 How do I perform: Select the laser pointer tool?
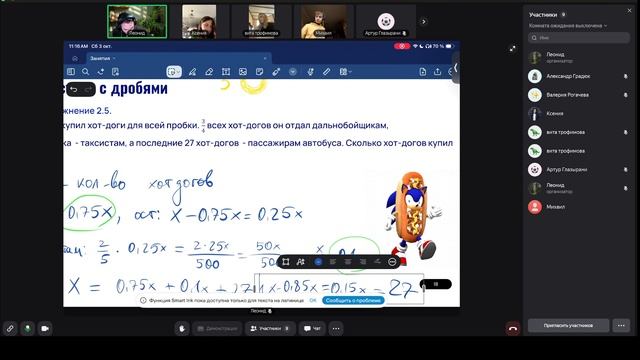pos(276,72)
